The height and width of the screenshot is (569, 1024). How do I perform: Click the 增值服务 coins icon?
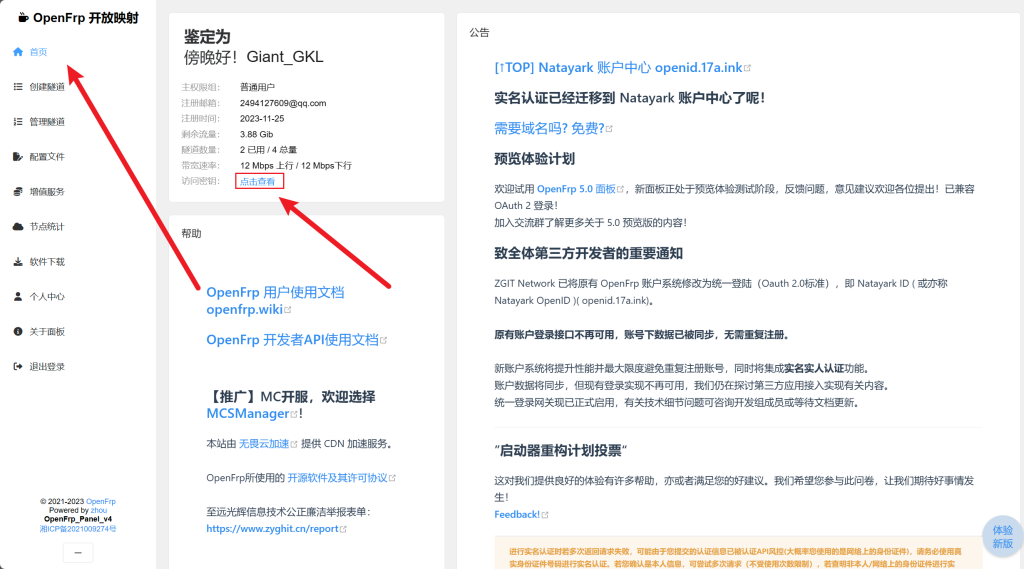pyautogui.click(x=18, y=191)
